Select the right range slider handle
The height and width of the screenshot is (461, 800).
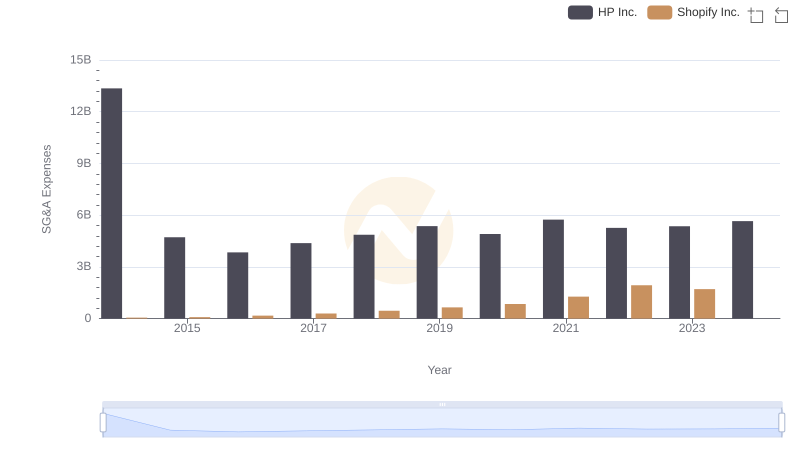tap(781, 423)
